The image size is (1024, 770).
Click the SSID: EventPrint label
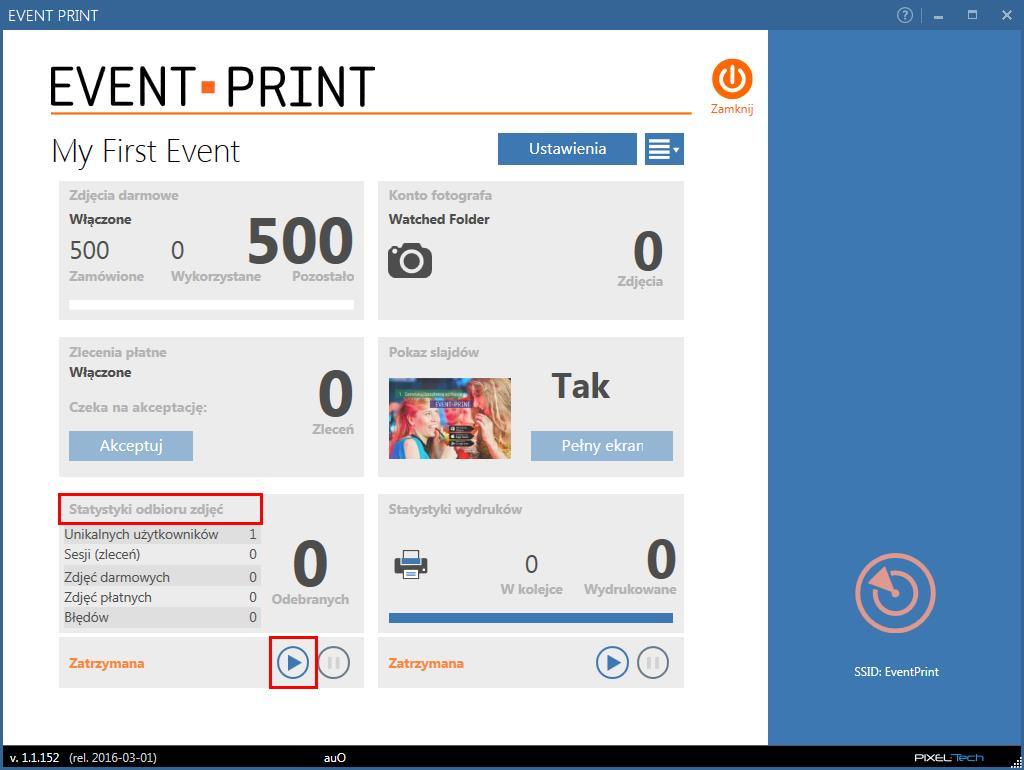tap(896, 671)
